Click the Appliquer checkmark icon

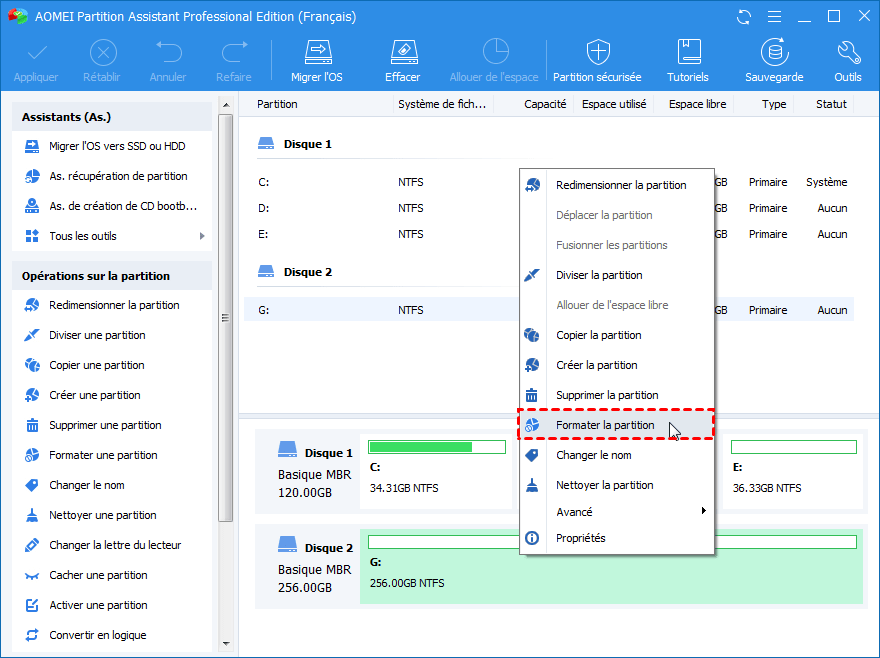37,53
